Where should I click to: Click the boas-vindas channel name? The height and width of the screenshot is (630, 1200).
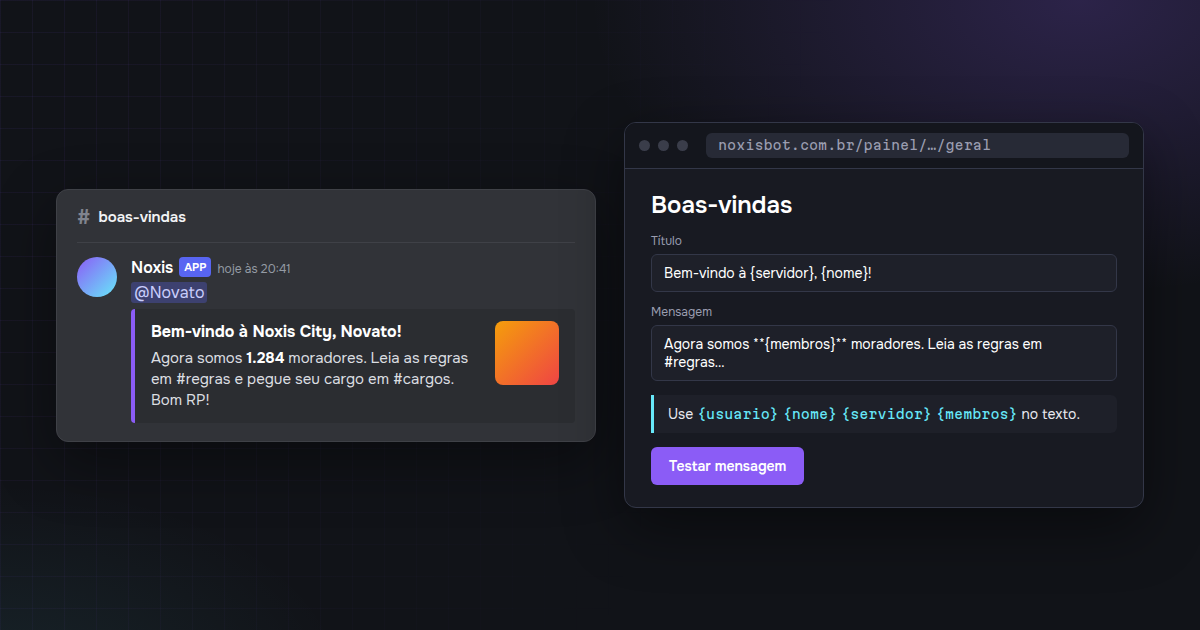(x=142, y=217)
